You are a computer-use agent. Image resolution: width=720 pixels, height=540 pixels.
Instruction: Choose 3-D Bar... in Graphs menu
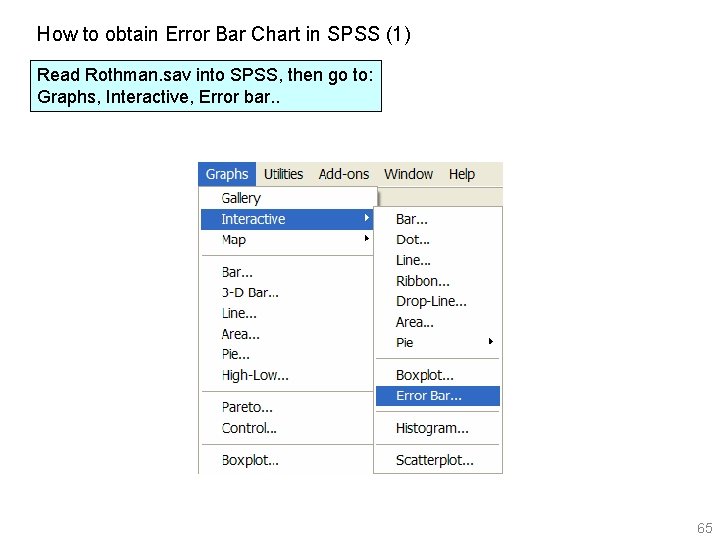click(287, 293)
